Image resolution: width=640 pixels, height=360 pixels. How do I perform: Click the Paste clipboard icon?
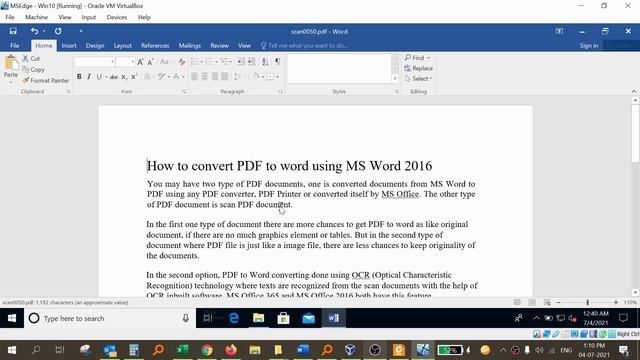[11, 63]
